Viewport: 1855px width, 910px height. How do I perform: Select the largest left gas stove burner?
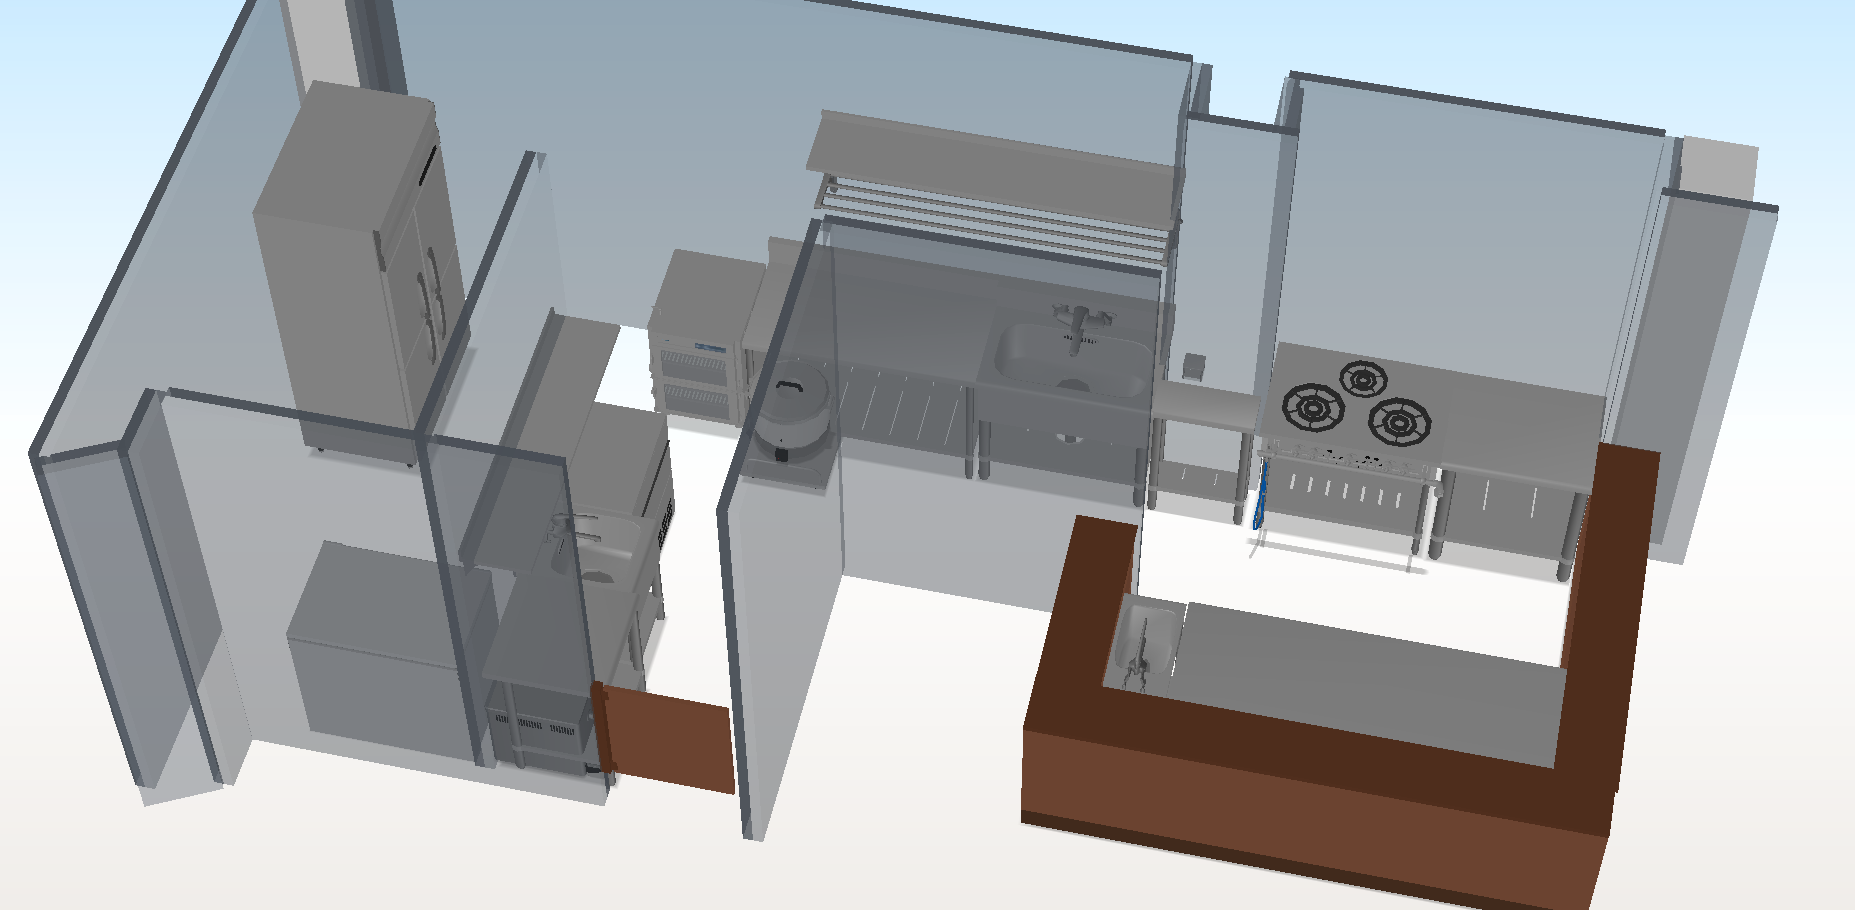pos(1312,407)
